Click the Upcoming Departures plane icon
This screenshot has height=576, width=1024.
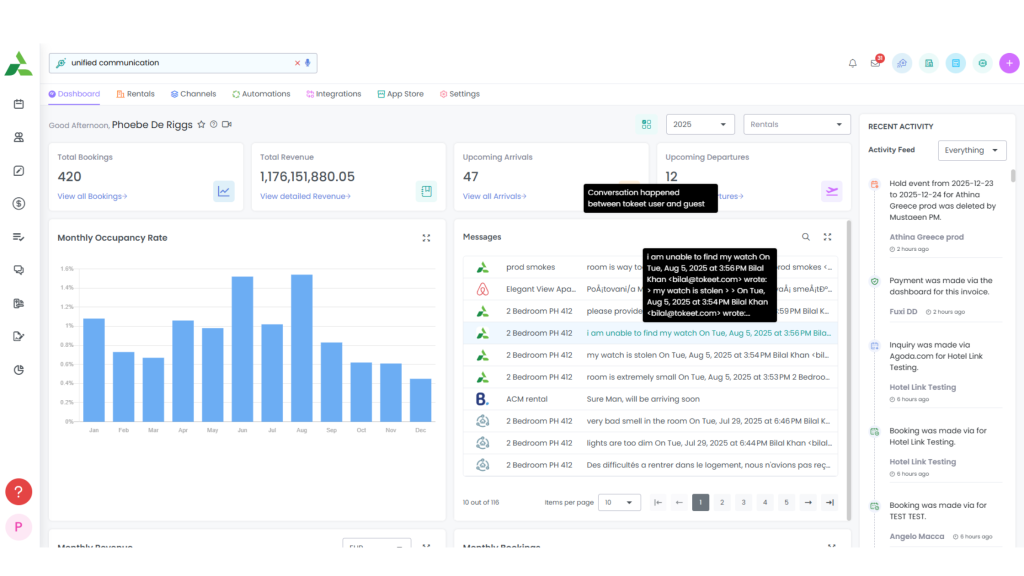831,191
